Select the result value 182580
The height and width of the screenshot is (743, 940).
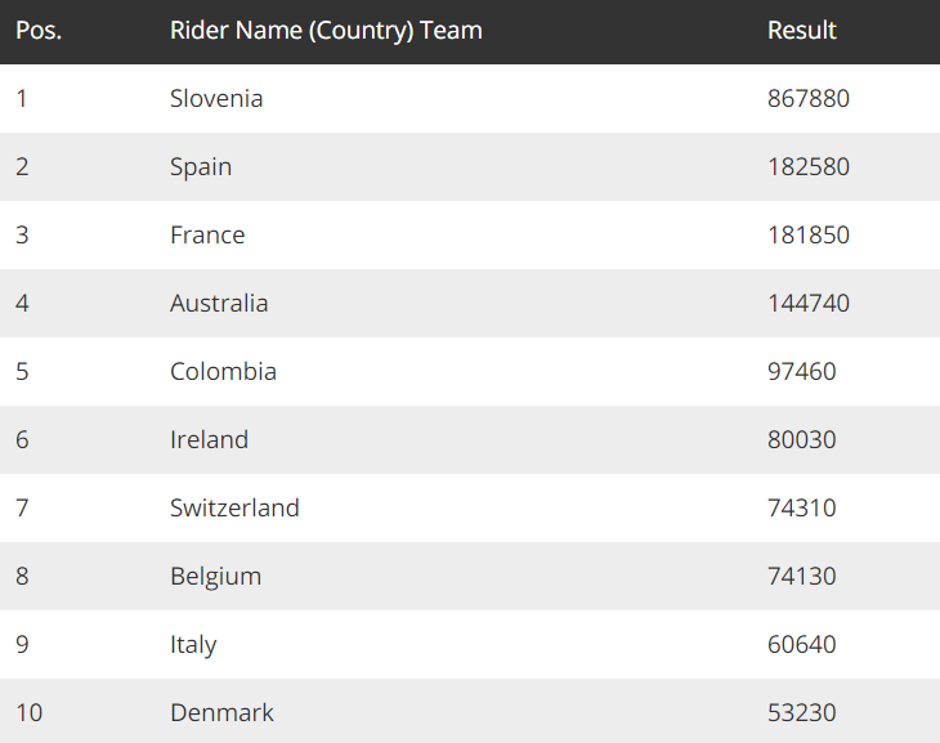pyautogui.click(x=809, y=167)
